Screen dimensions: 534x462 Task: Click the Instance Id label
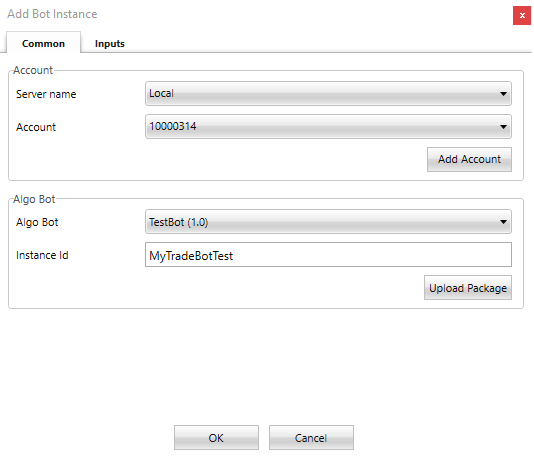click(x=42, y=255)
